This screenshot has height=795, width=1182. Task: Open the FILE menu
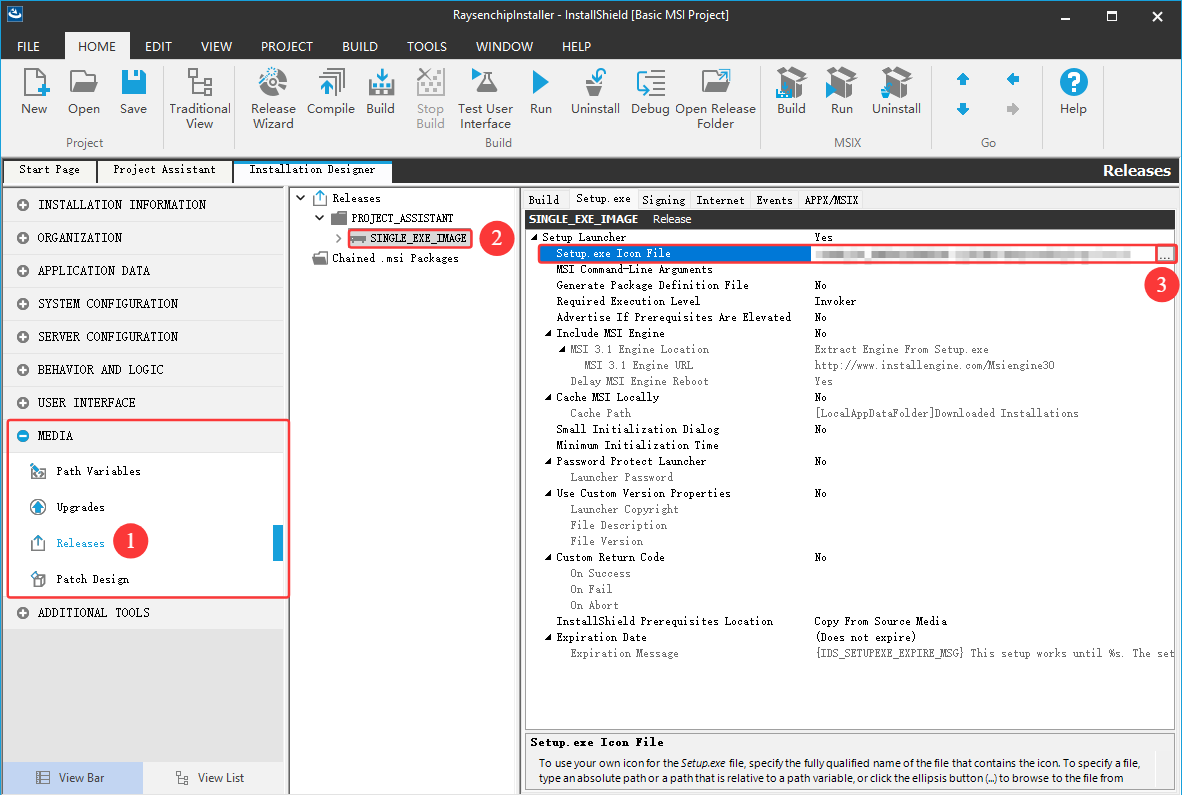[x=29, y=47]
